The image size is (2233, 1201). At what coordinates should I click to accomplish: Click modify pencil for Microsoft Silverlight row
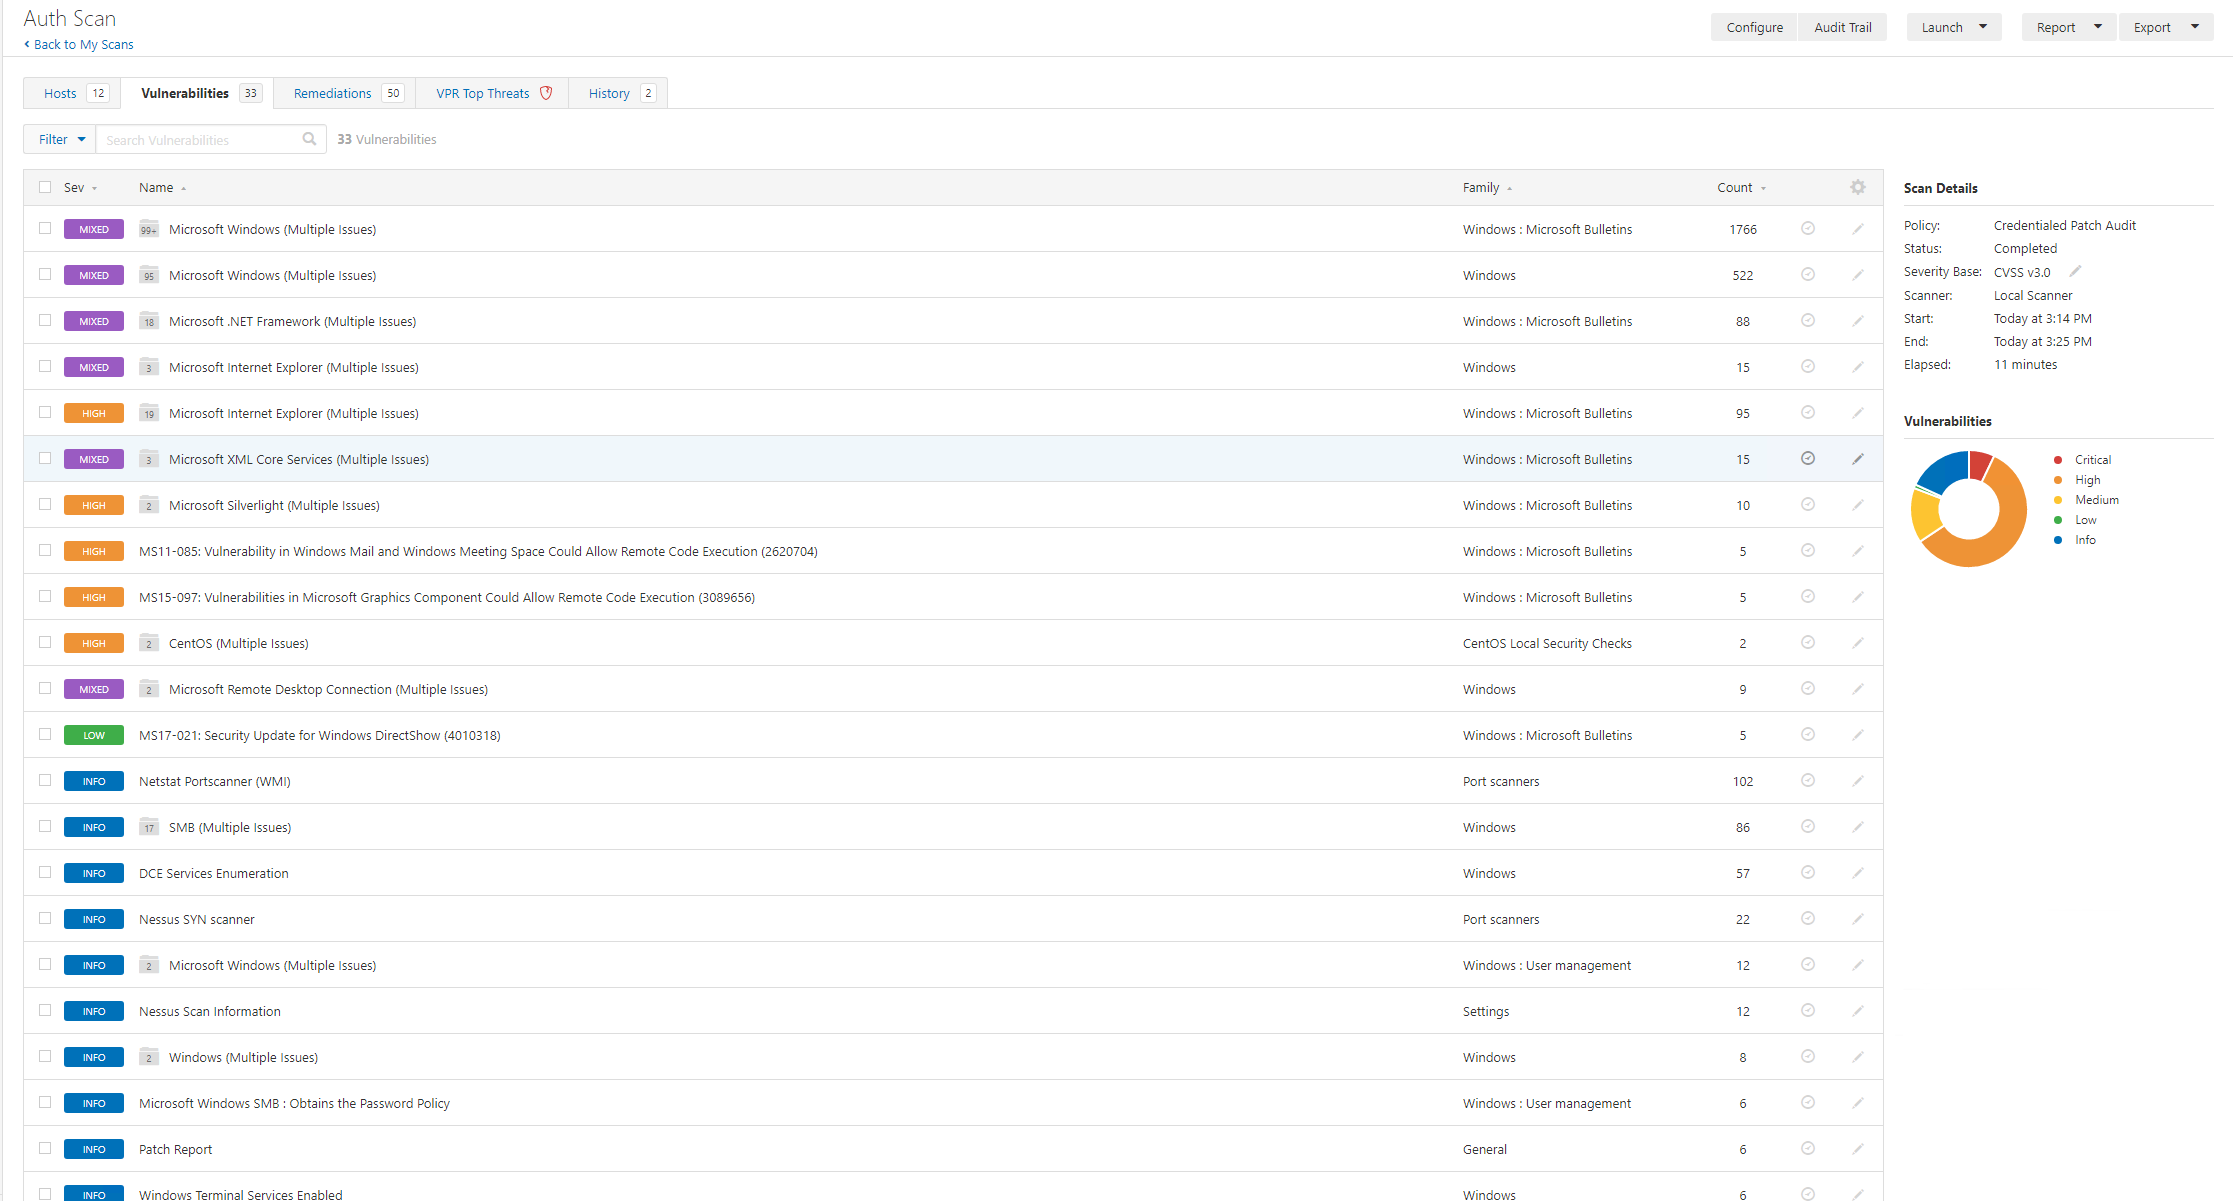1858,504
